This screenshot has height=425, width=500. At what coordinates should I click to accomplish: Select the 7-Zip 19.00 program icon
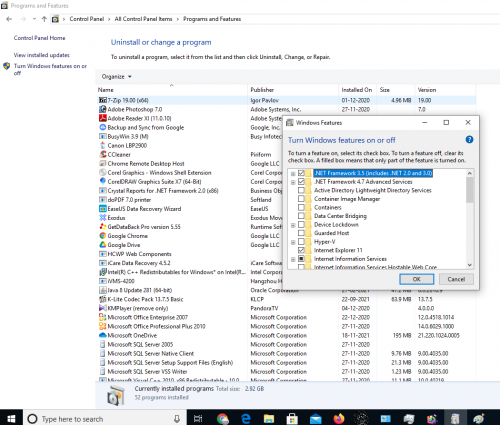[103, 100]
